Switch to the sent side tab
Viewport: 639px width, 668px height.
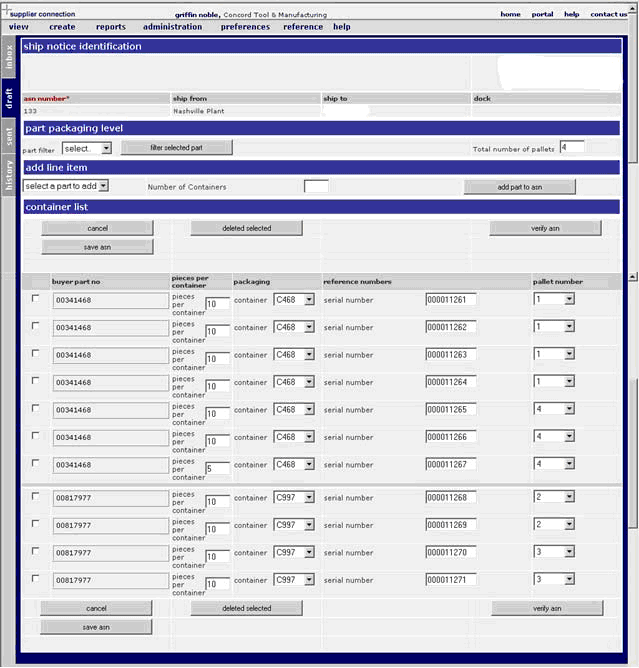click(x=9, y=136)
